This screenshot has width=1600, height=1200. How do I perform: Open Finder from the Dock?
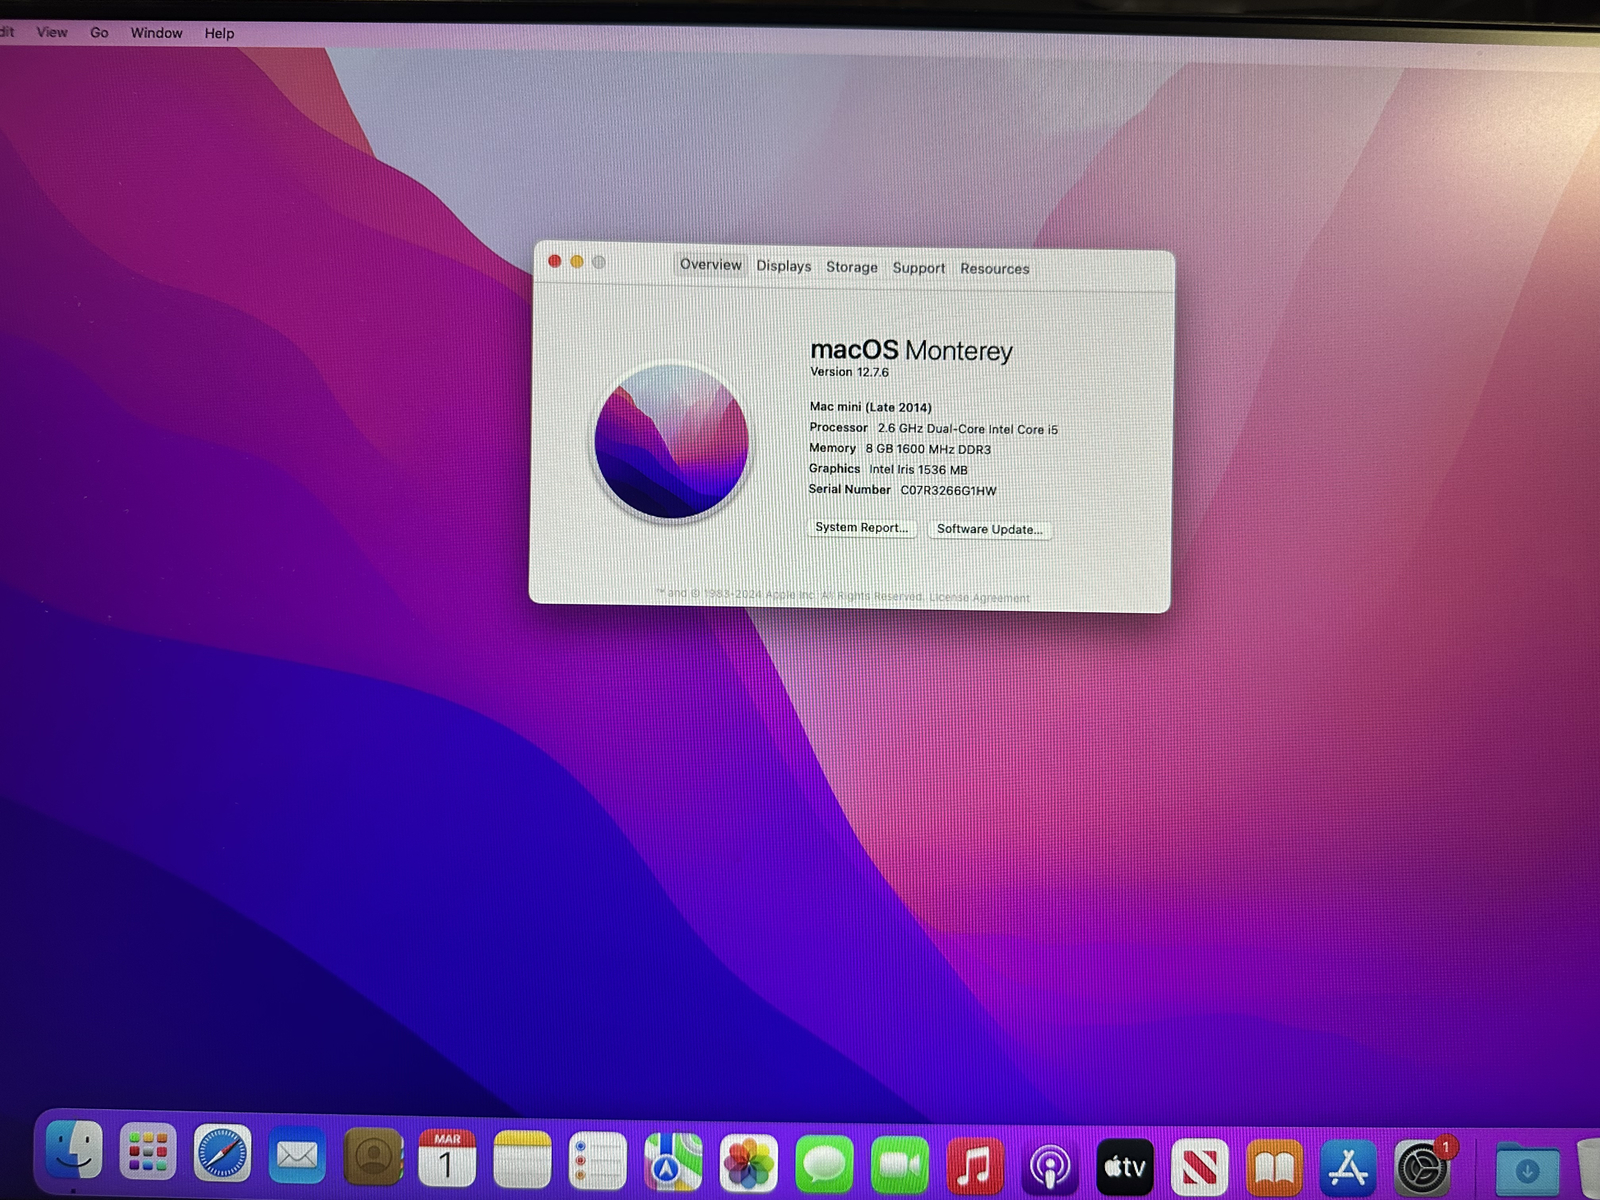[74, 1151]
